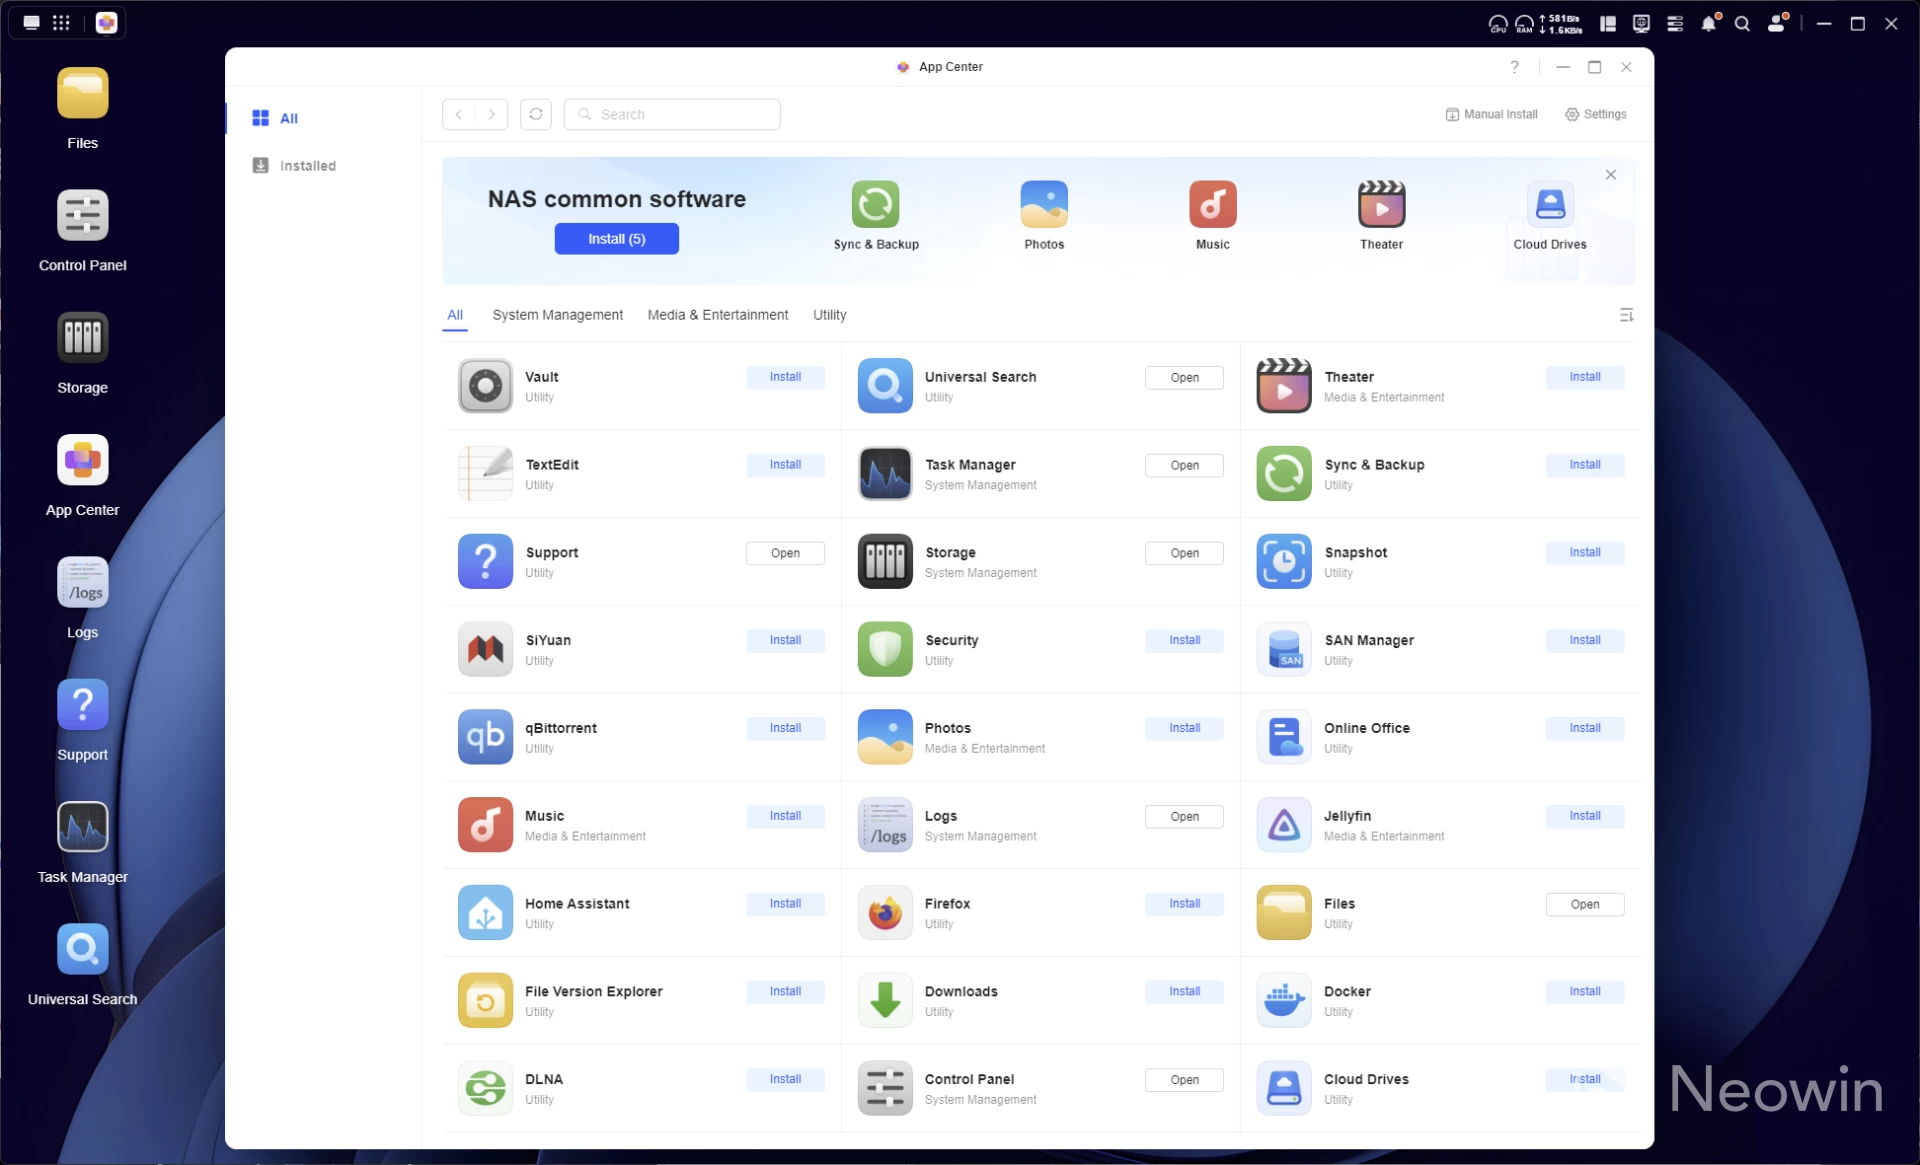Viewport: 1920px width, 1165px height.
Task: Open the notification bell in top bar
Action: tap(1708, 23)
